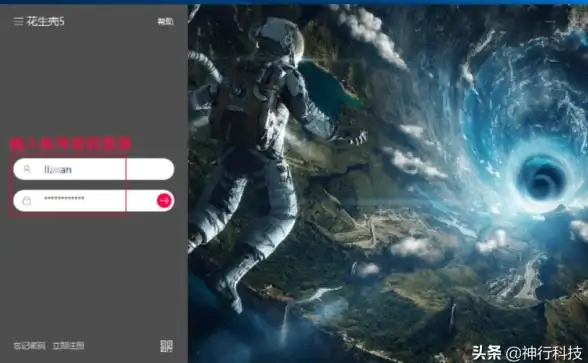Image resolution: width=588 pixels, height=363 pixels.
Task: Click the partly blurred username text
Action: 58,170
